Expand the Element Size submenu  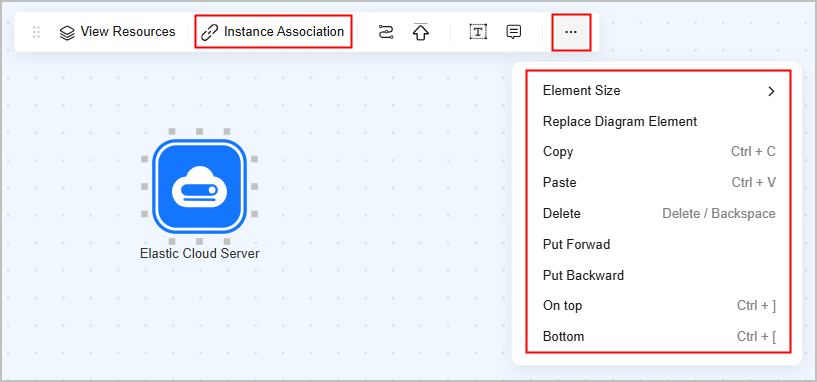pyautogui.click(x=659, y=91)
